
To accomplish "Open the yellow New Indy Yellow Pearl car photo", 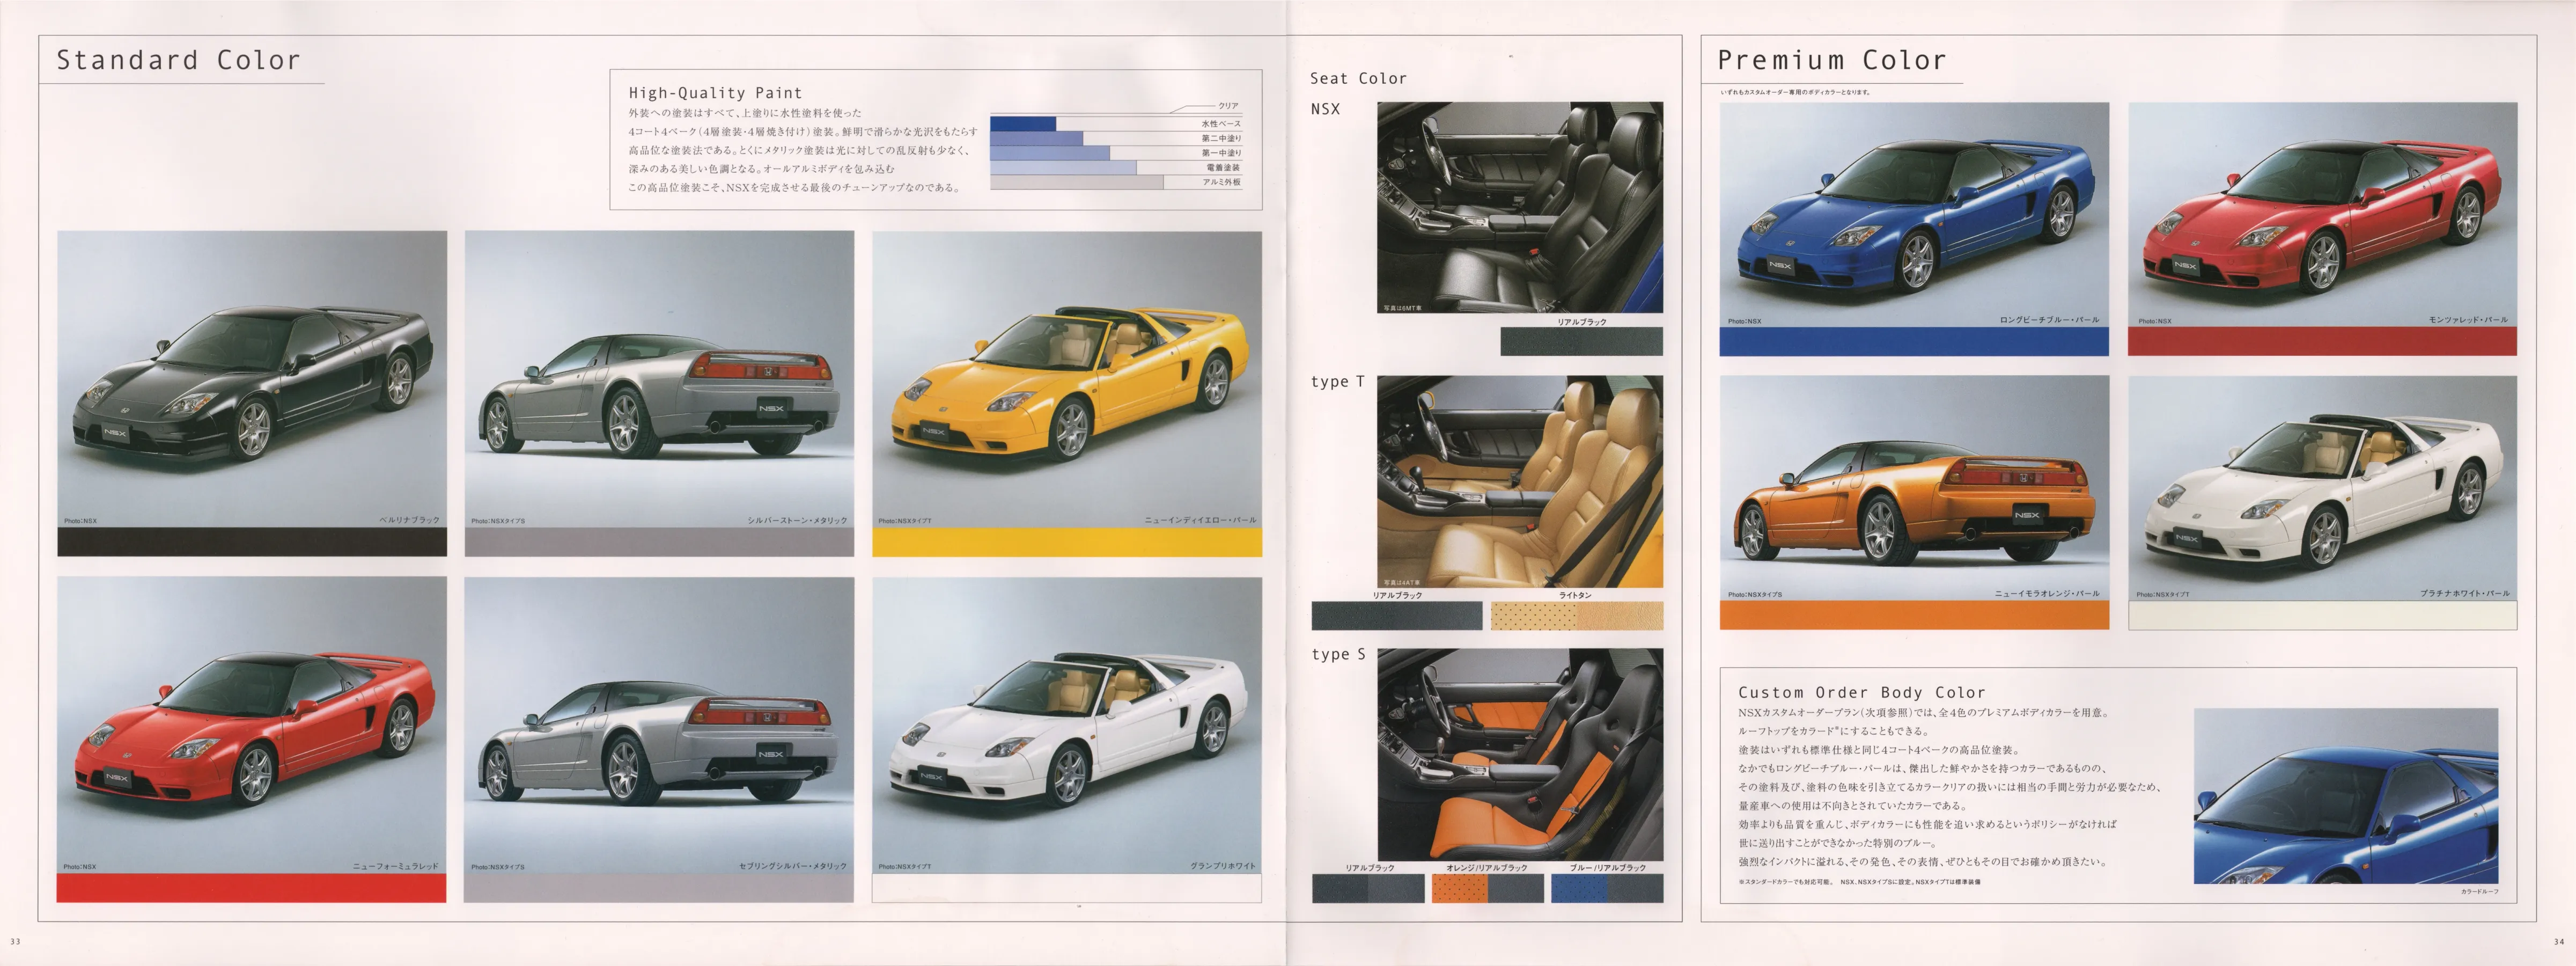I will click(x=1067, y=379).
